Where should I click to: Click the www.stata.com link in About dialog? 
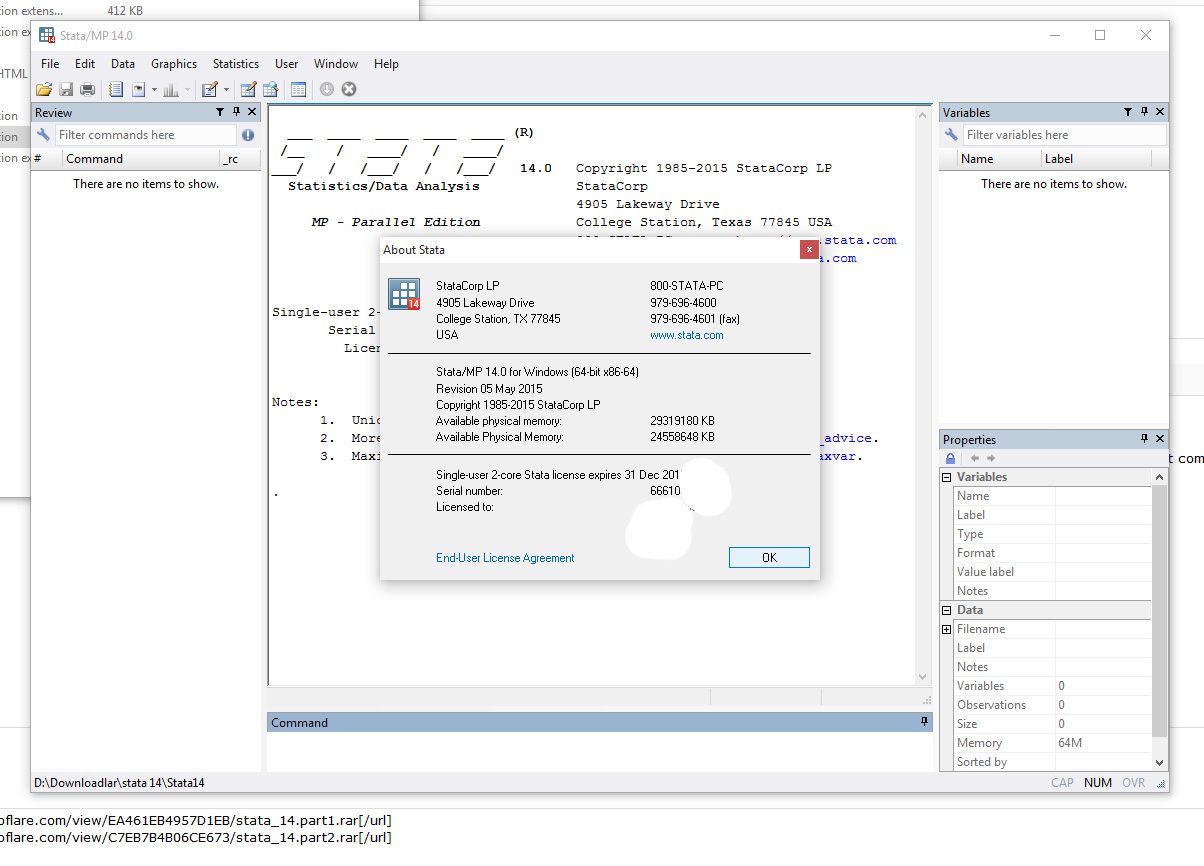click(x=687, y=336)
